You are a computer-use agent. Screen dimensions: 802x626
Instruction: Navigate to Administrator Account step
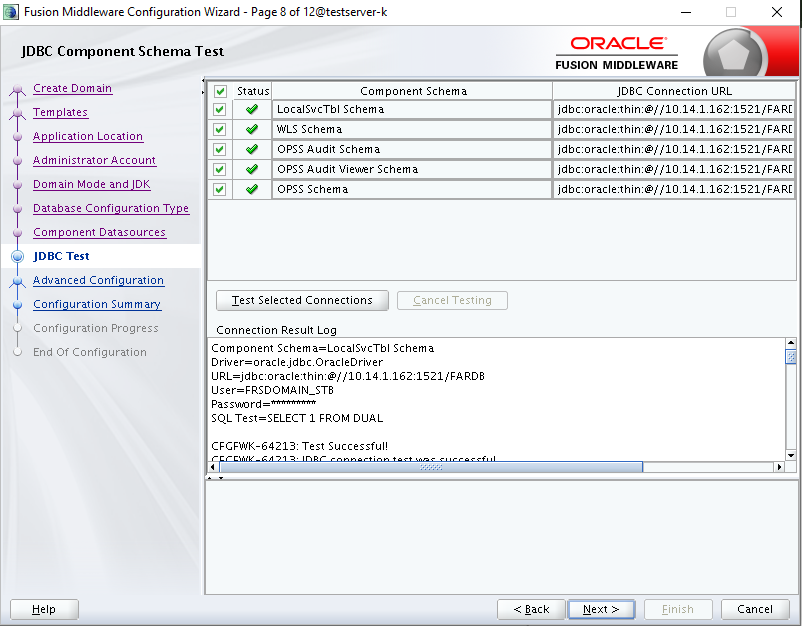(94, 161)
